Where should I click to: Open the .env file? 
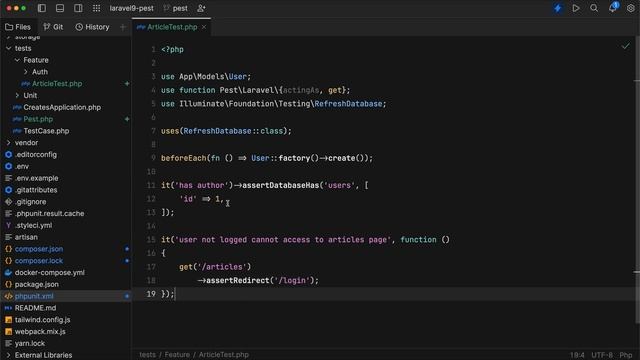(x=22, y=167)
